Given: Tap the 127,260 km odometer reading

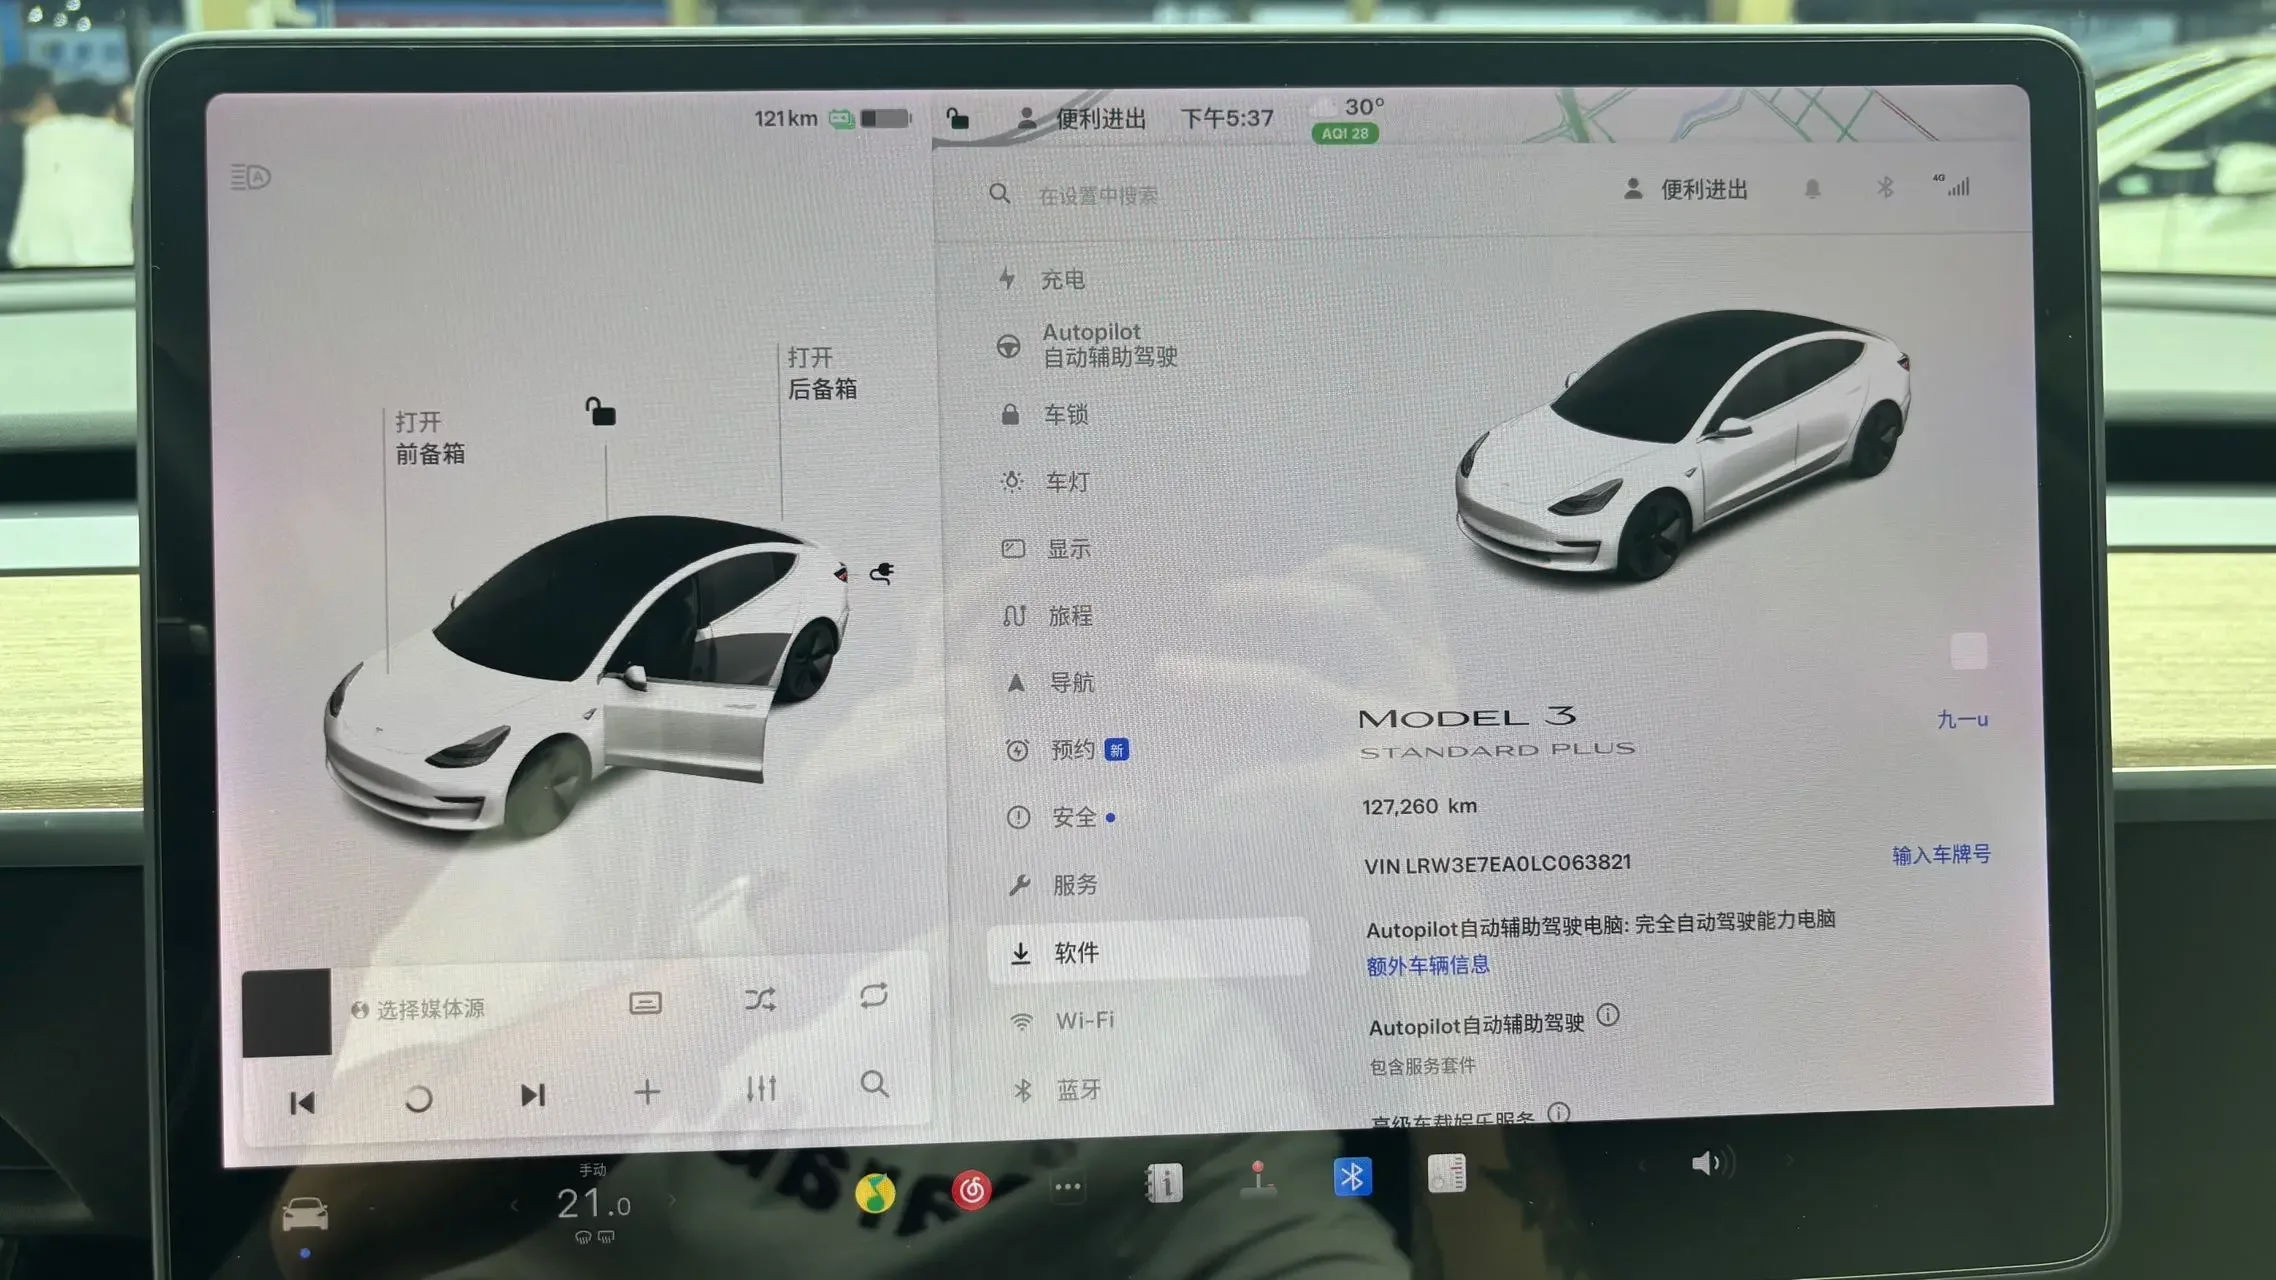Looking at the screenshot, I should click(x=1419, y=806).
